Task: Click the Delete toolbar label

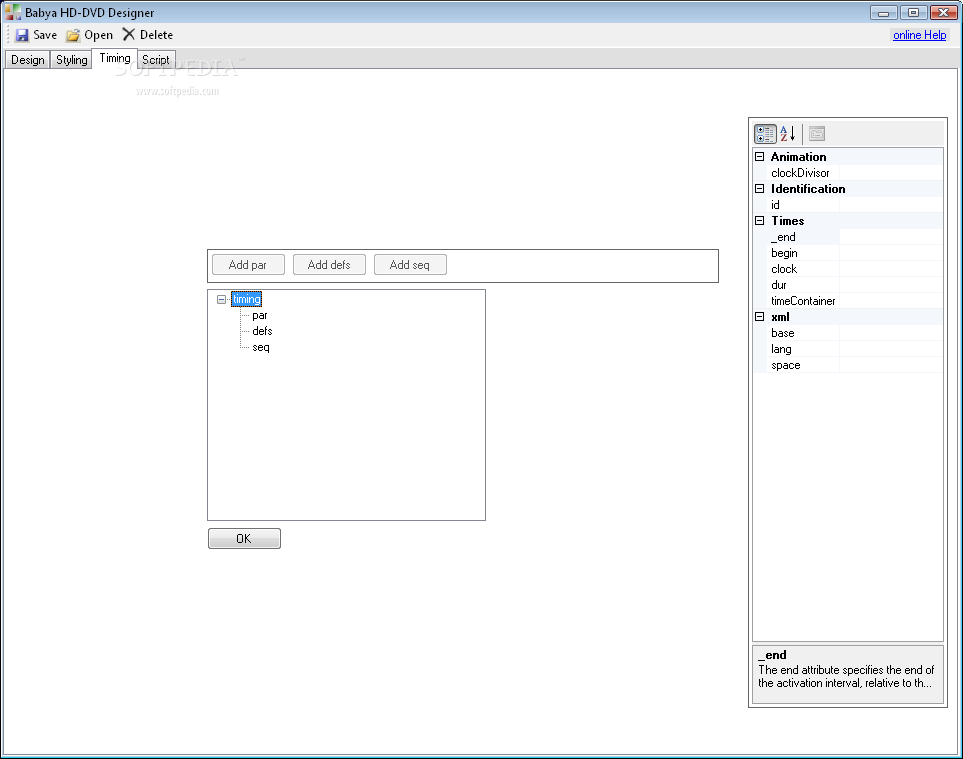Action: pyautogui.click(x=156, y=35)
